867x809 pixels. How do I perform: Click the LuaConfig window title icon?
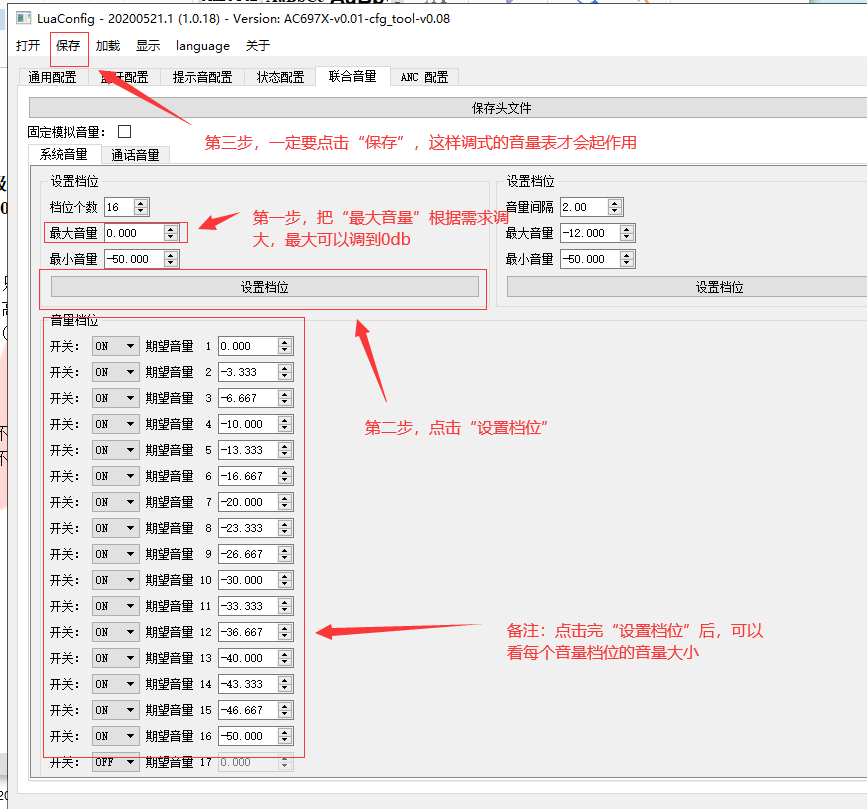point(23,18)
